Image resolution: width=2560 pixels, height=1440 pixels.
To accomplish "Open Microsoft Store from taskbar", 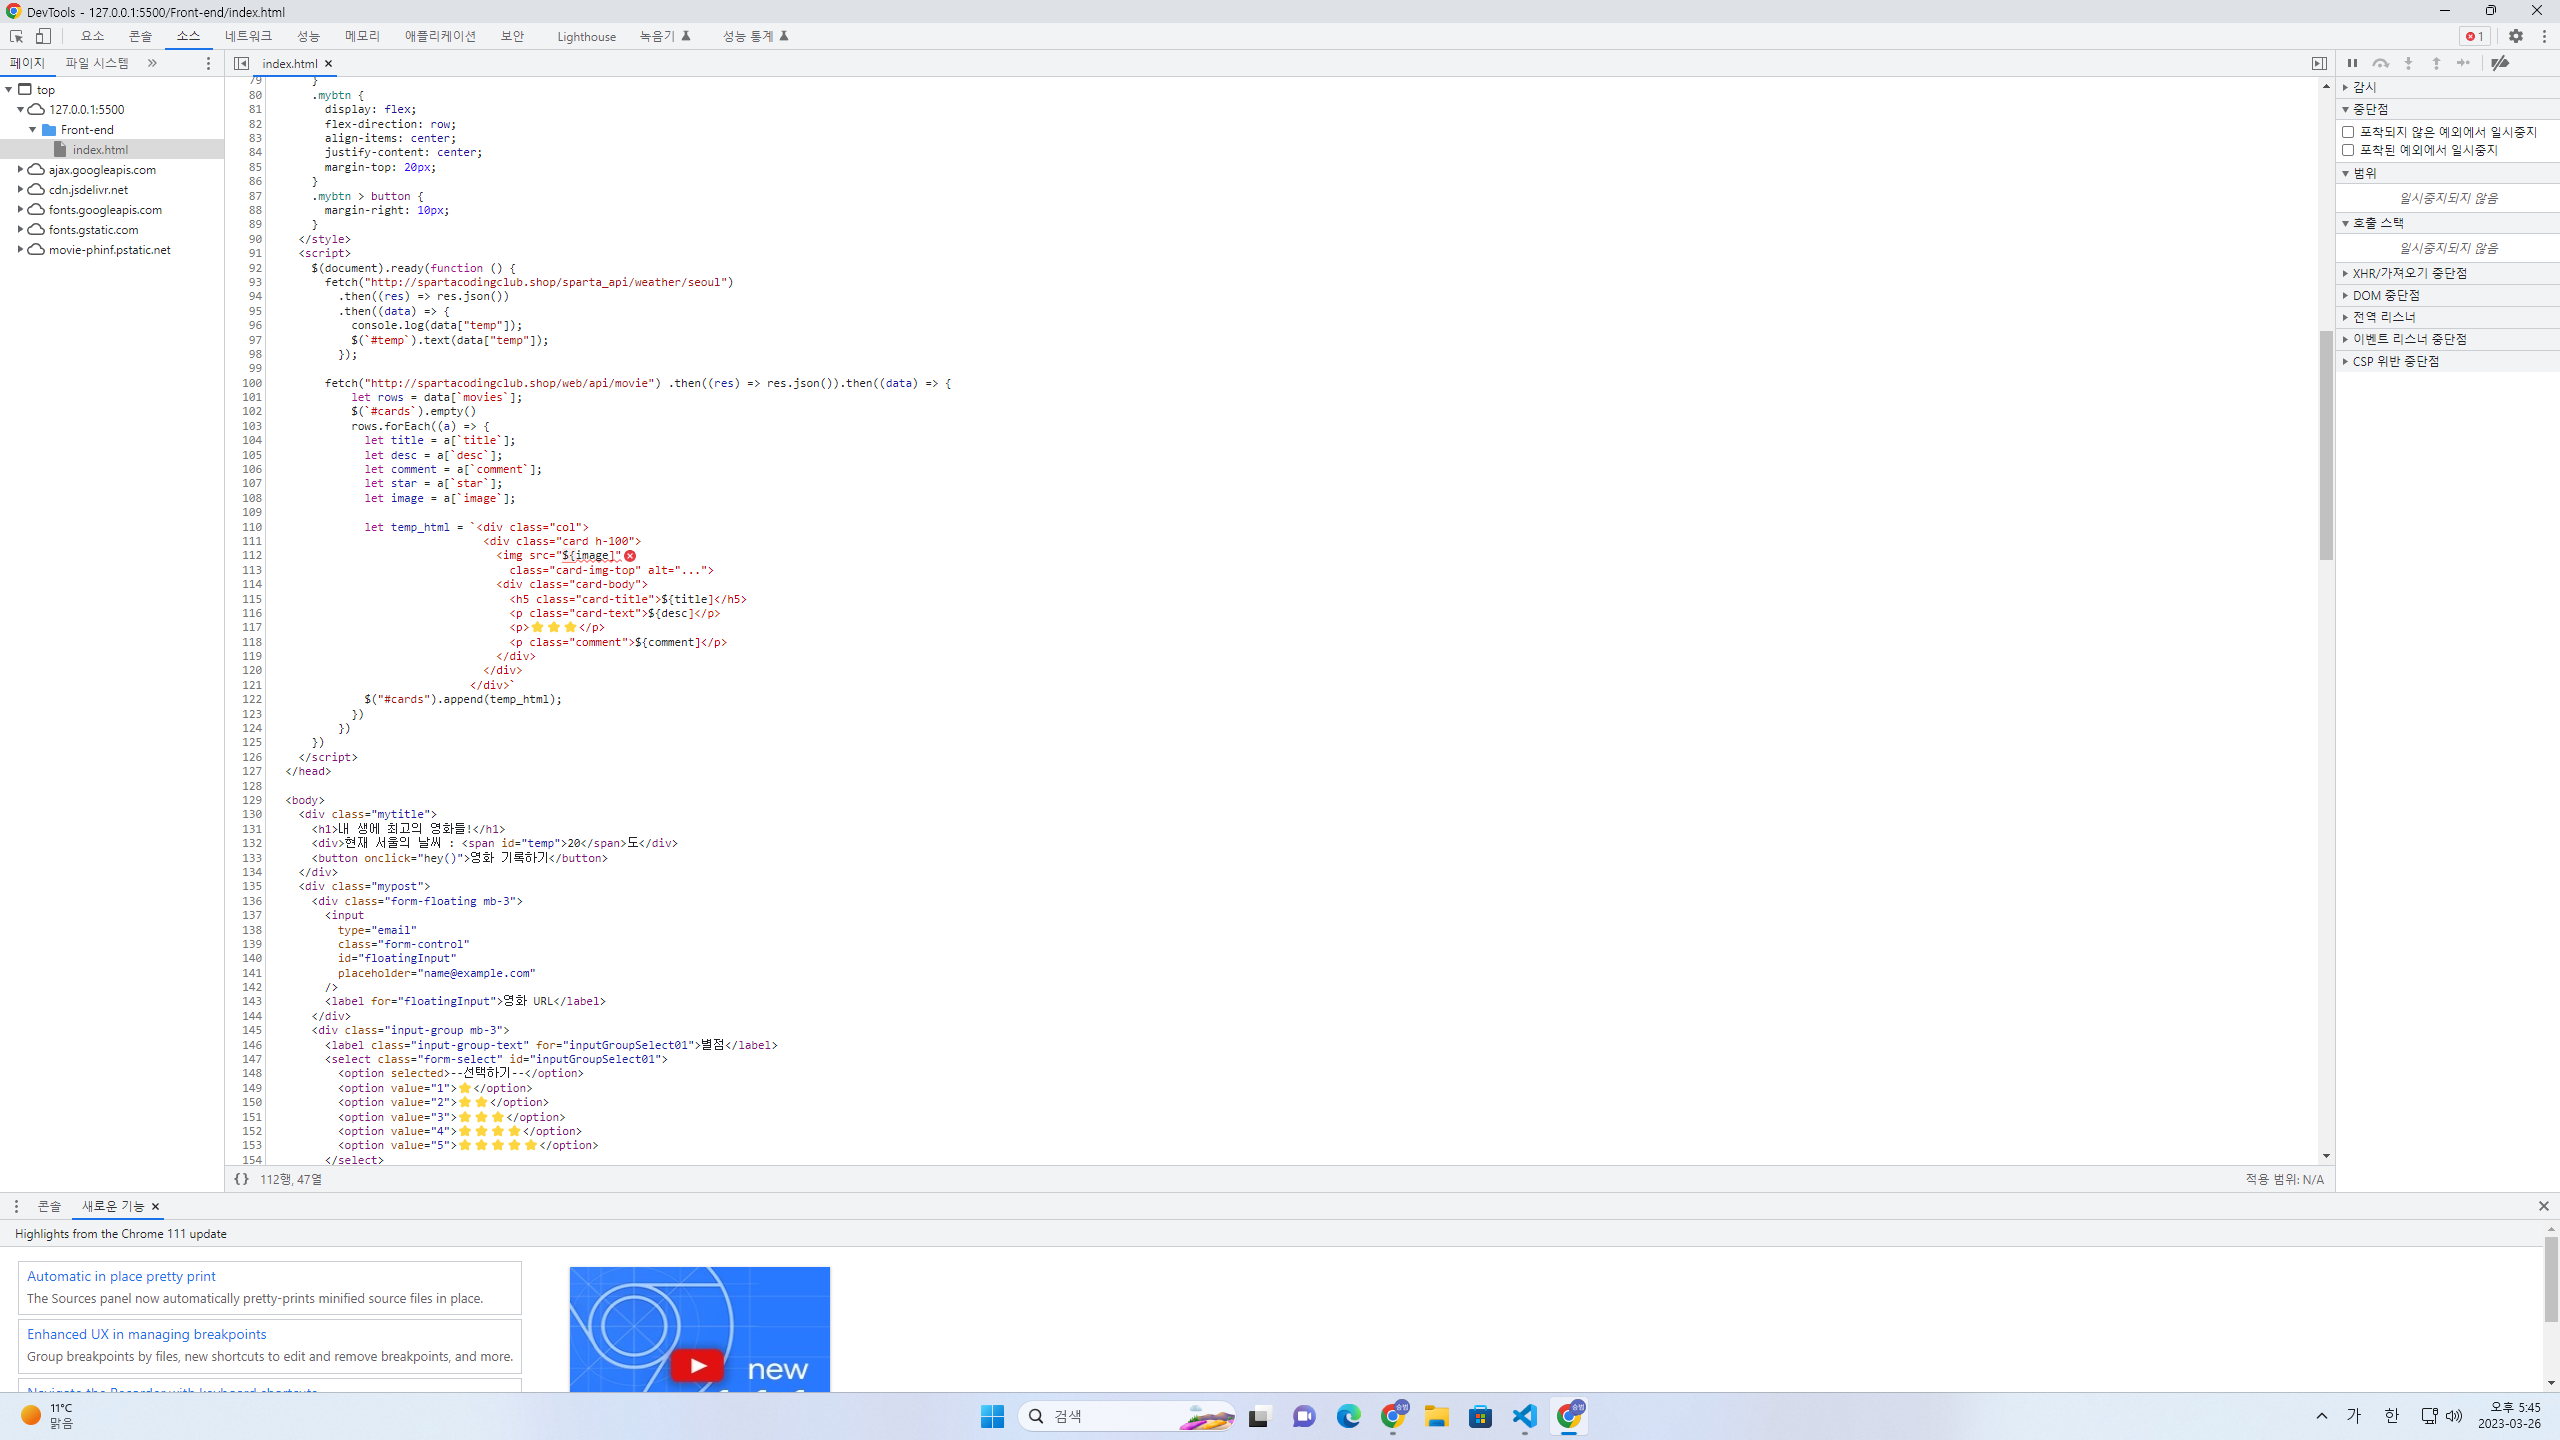I will [x=1480, y=1416].
